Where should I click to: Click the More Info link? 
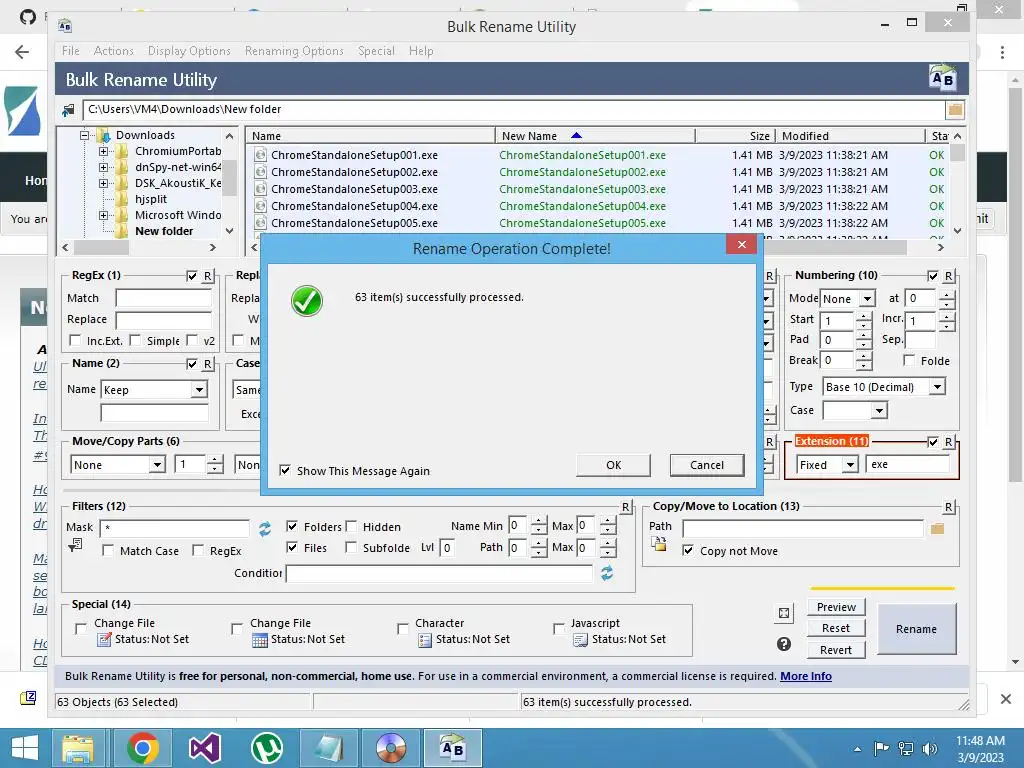click(x=806, y=676)
